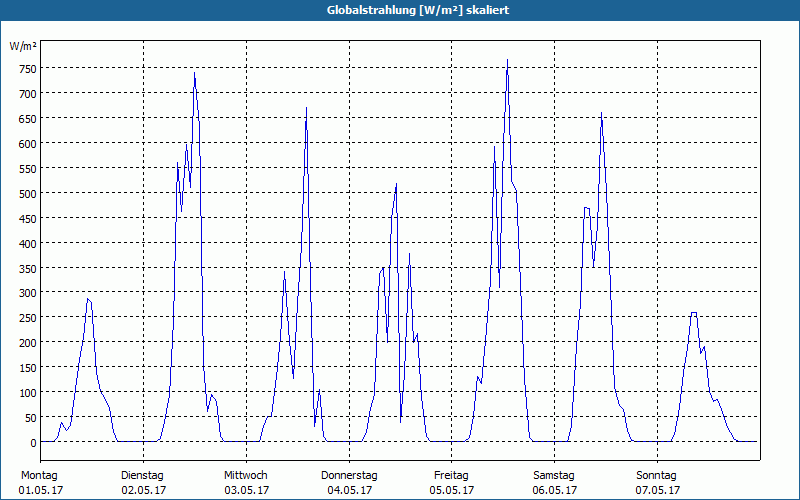Viewport: 800px width, 500px height.
Task: Click the 700 y-axis value
Action: point(27,94)
